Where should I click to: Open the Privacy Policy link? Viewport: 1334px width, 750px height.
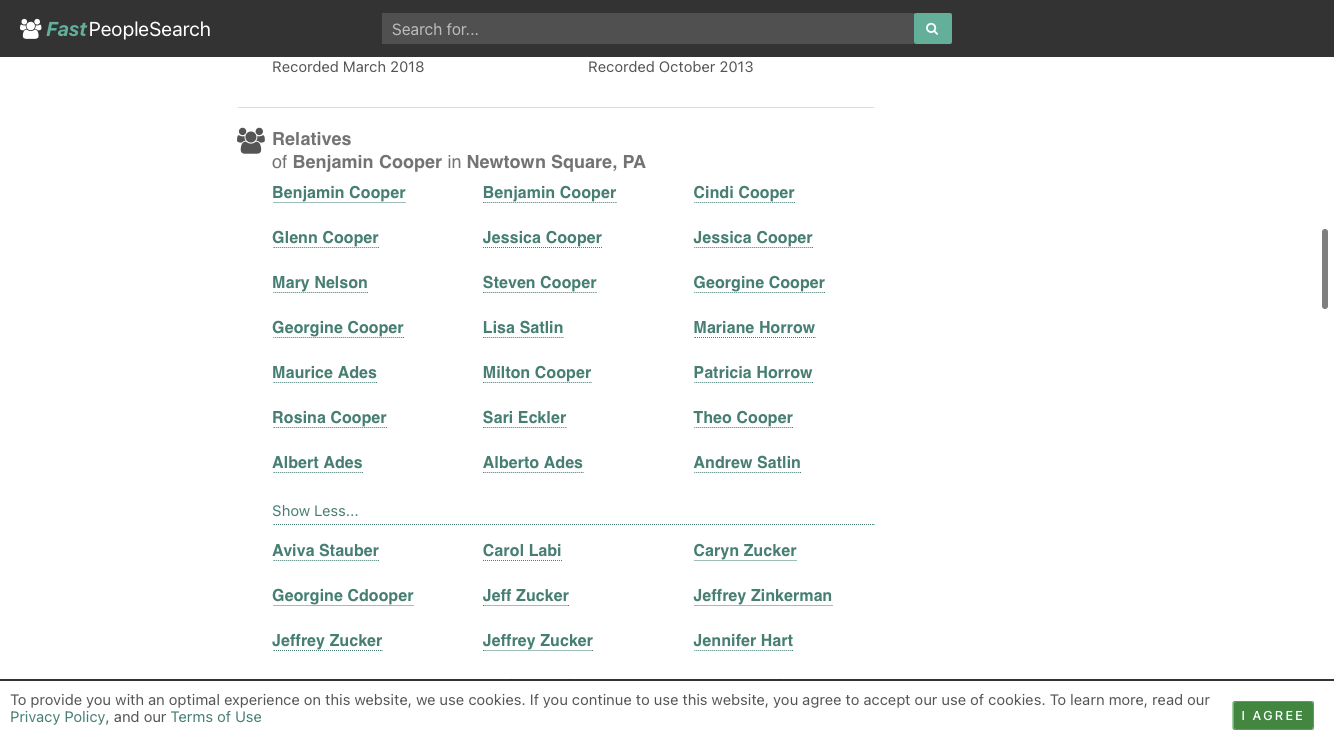(58, 717)
